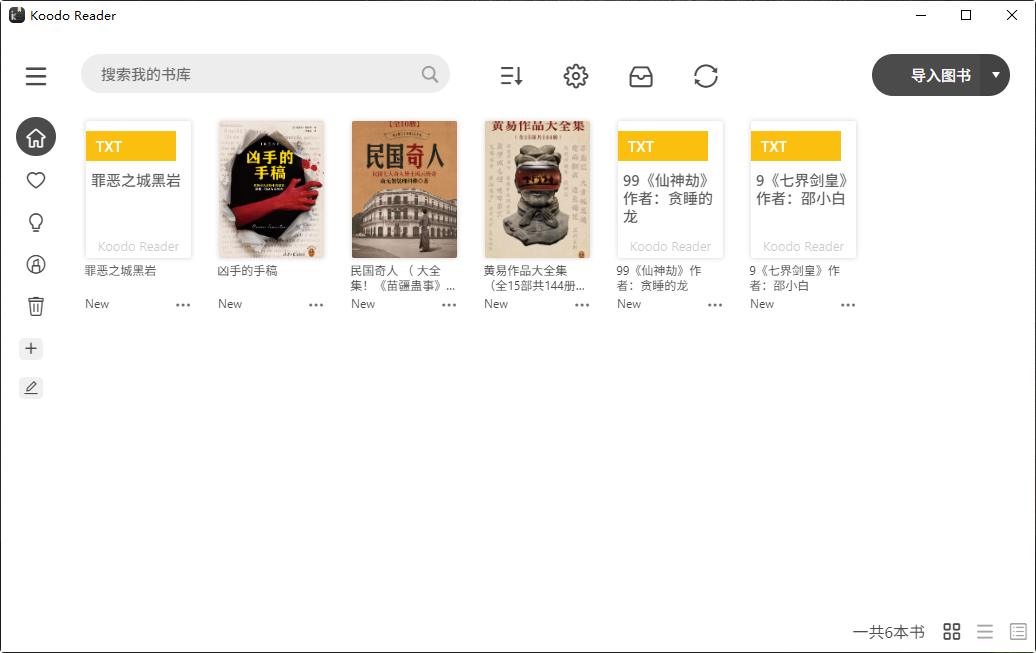Open the 民国奇人 book cover
Image resolution: width=1036 pixels, height=653 pixels.
click(404, 189)
